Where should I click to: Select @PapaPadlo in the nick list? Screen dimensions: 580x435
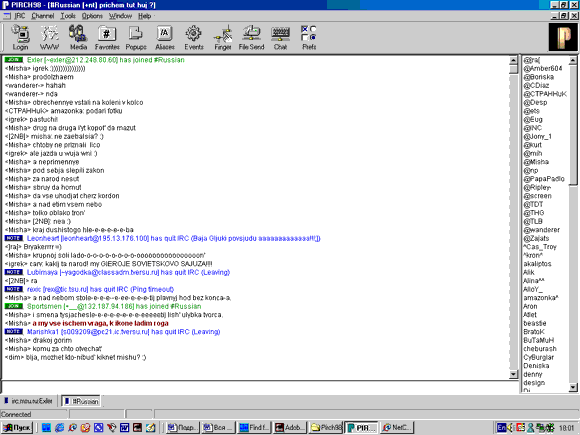click(544, 179)
